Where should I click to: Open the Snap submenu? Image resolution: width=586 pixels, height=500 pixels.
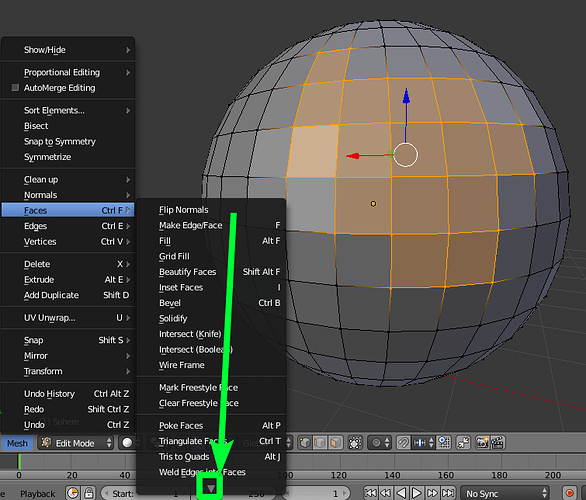[x=68, y=340]
